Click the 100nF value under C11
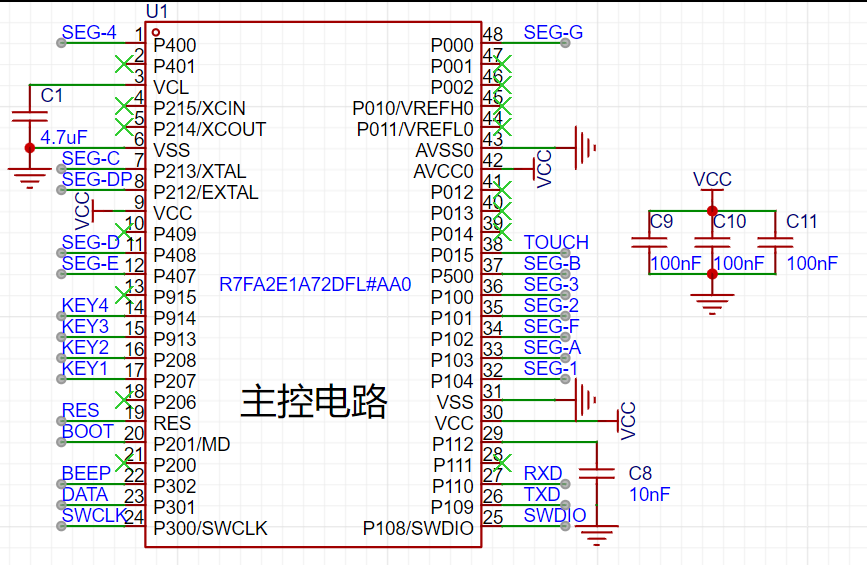 812,264
